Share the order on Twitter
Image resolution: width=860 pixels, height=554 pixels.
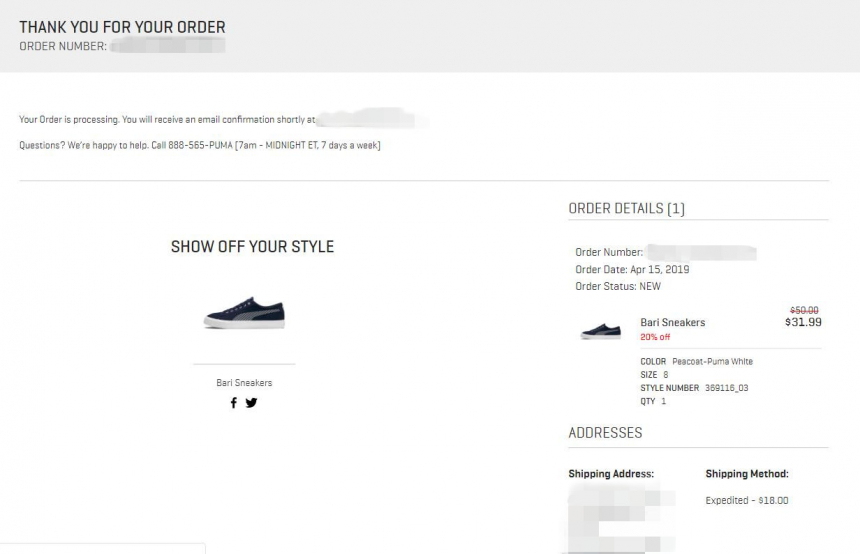pos(251,403)
